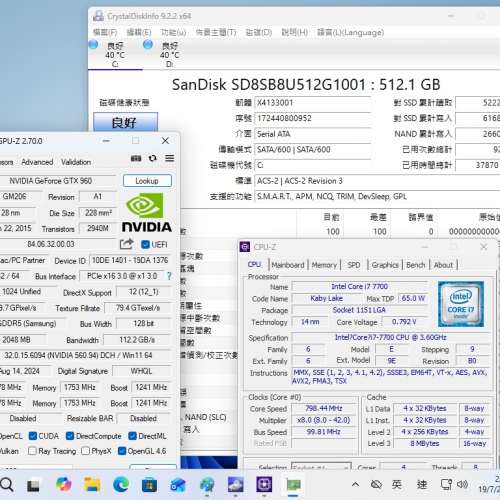Click the 速 input method tray icon
Image resolution: width=500 pixels, height=500 pixels.
coord(422,484)
